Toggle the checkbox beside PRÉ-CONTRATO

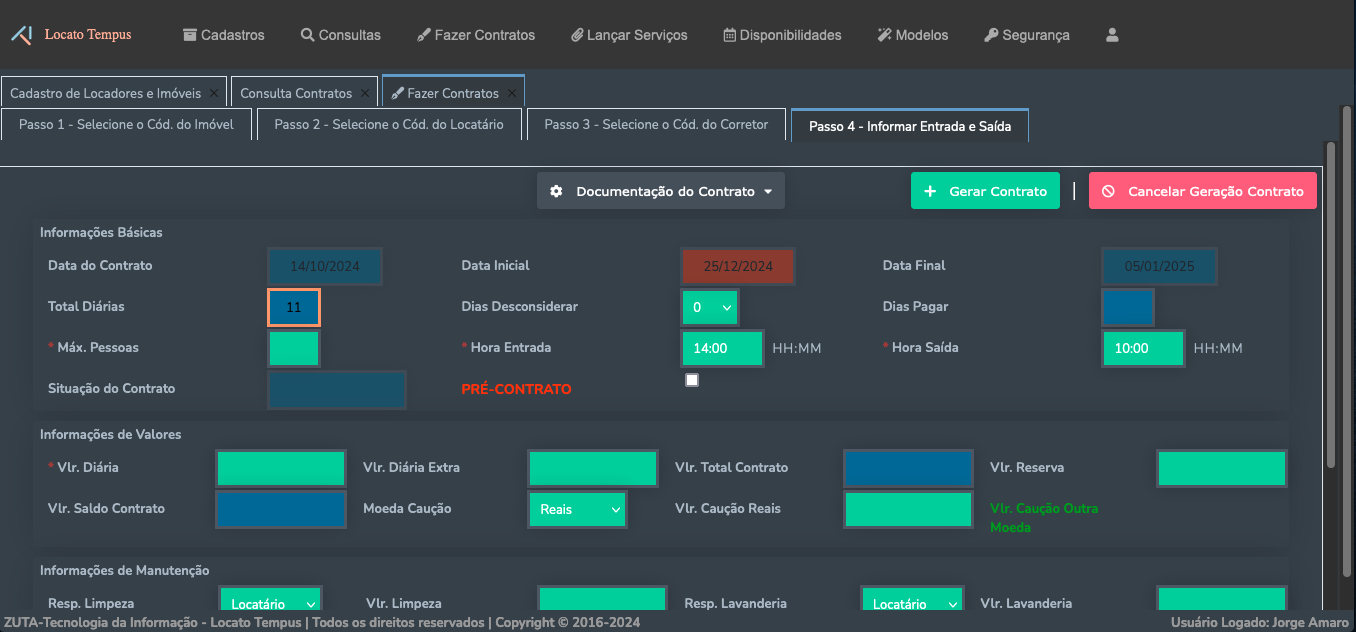[692, 380]
